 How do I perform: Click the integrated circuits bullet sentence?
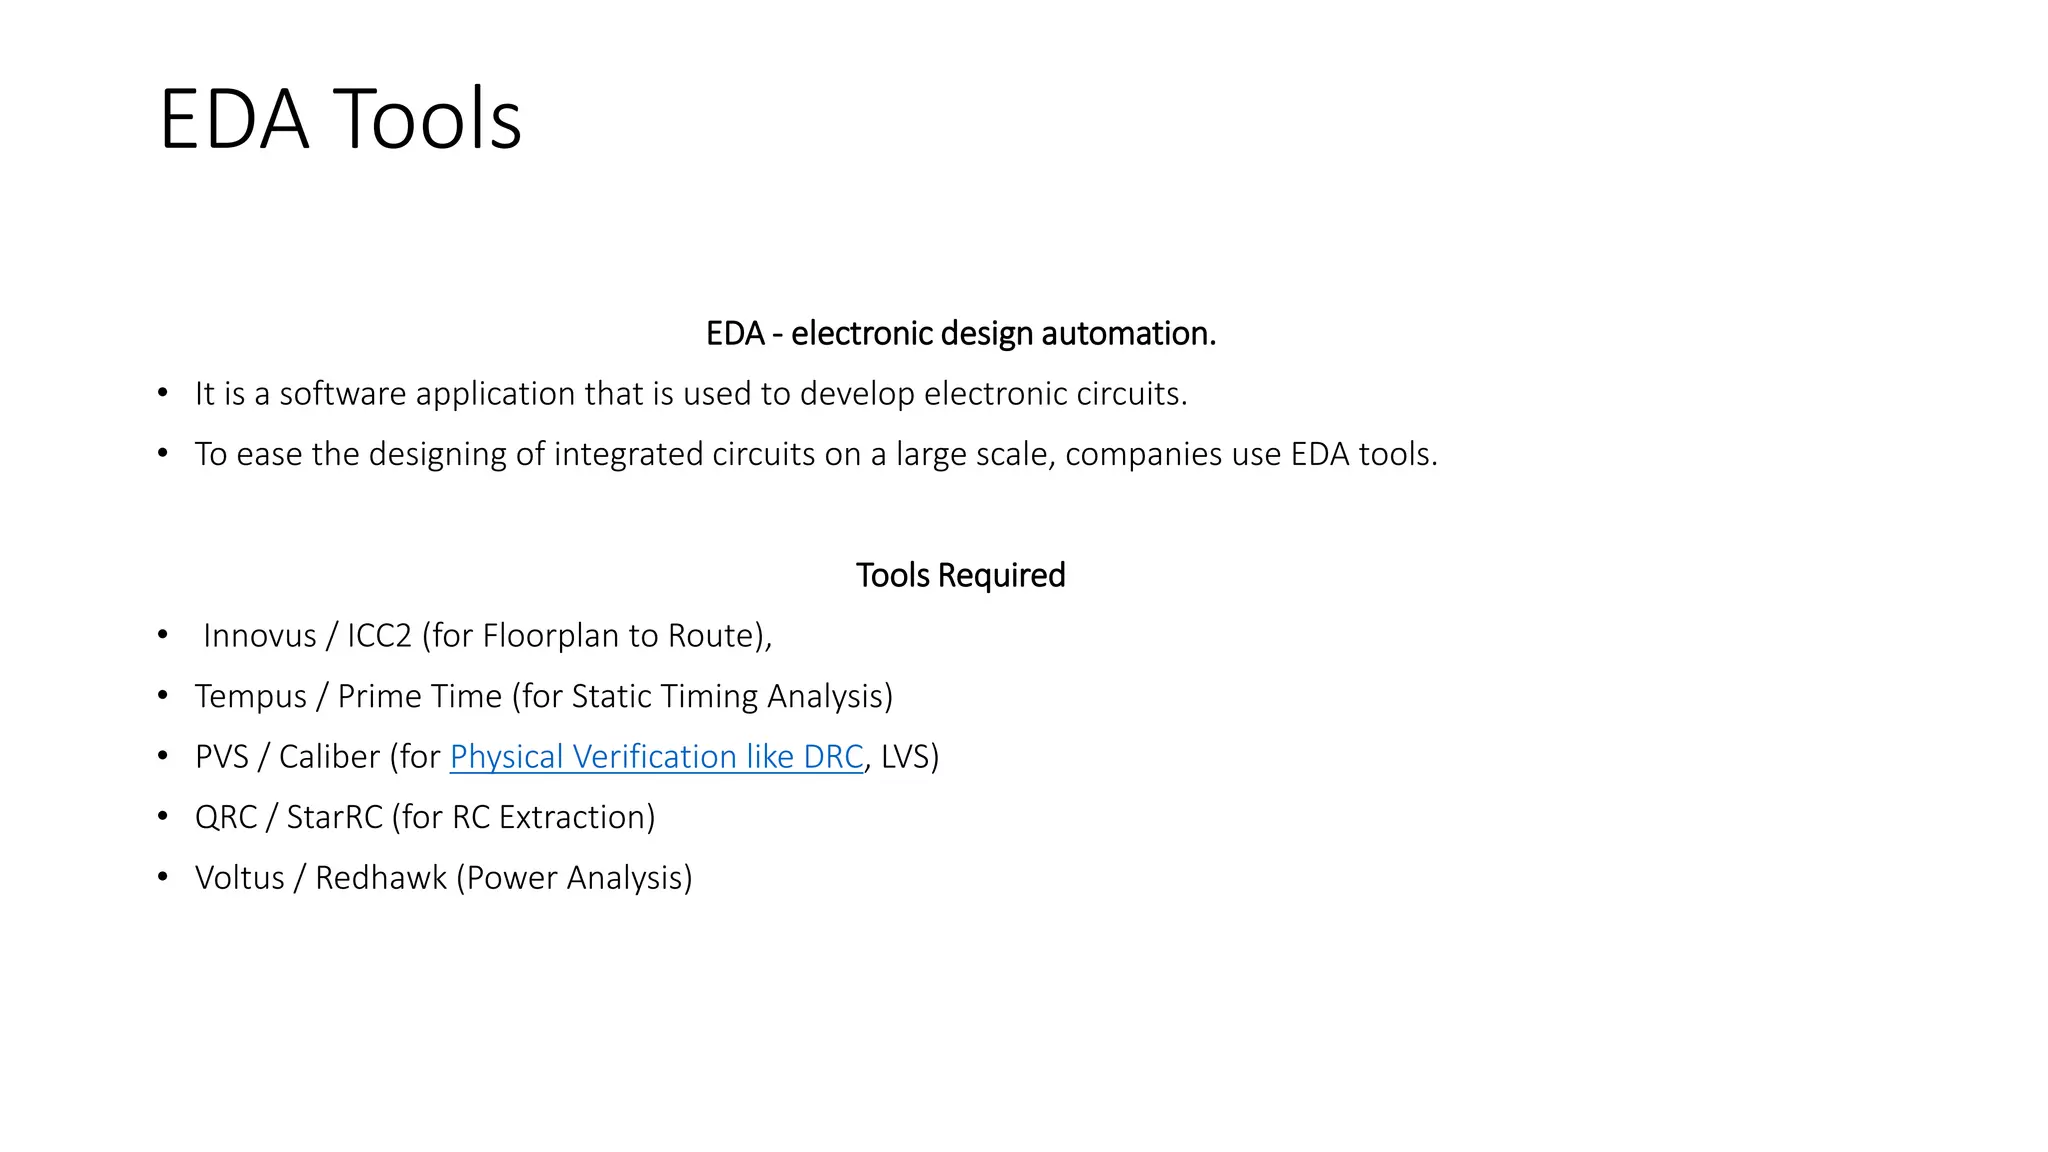click(x=816, y=454)
